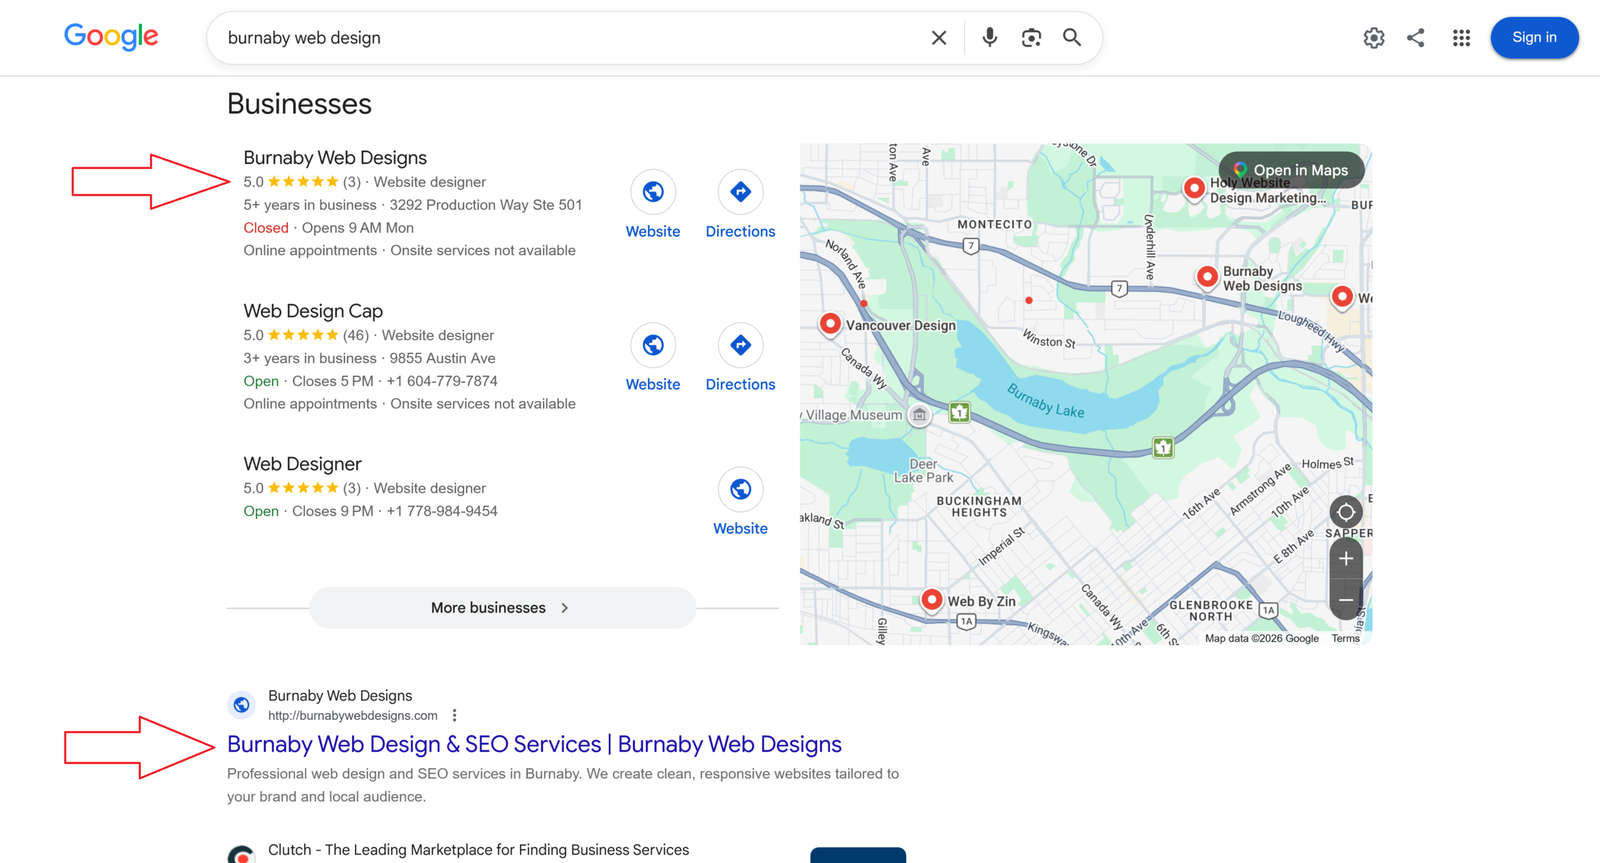This screenshot has width=1600, height=863.
Task: Click the magnifying glass search icon
Action: [x=1072, y=38]
